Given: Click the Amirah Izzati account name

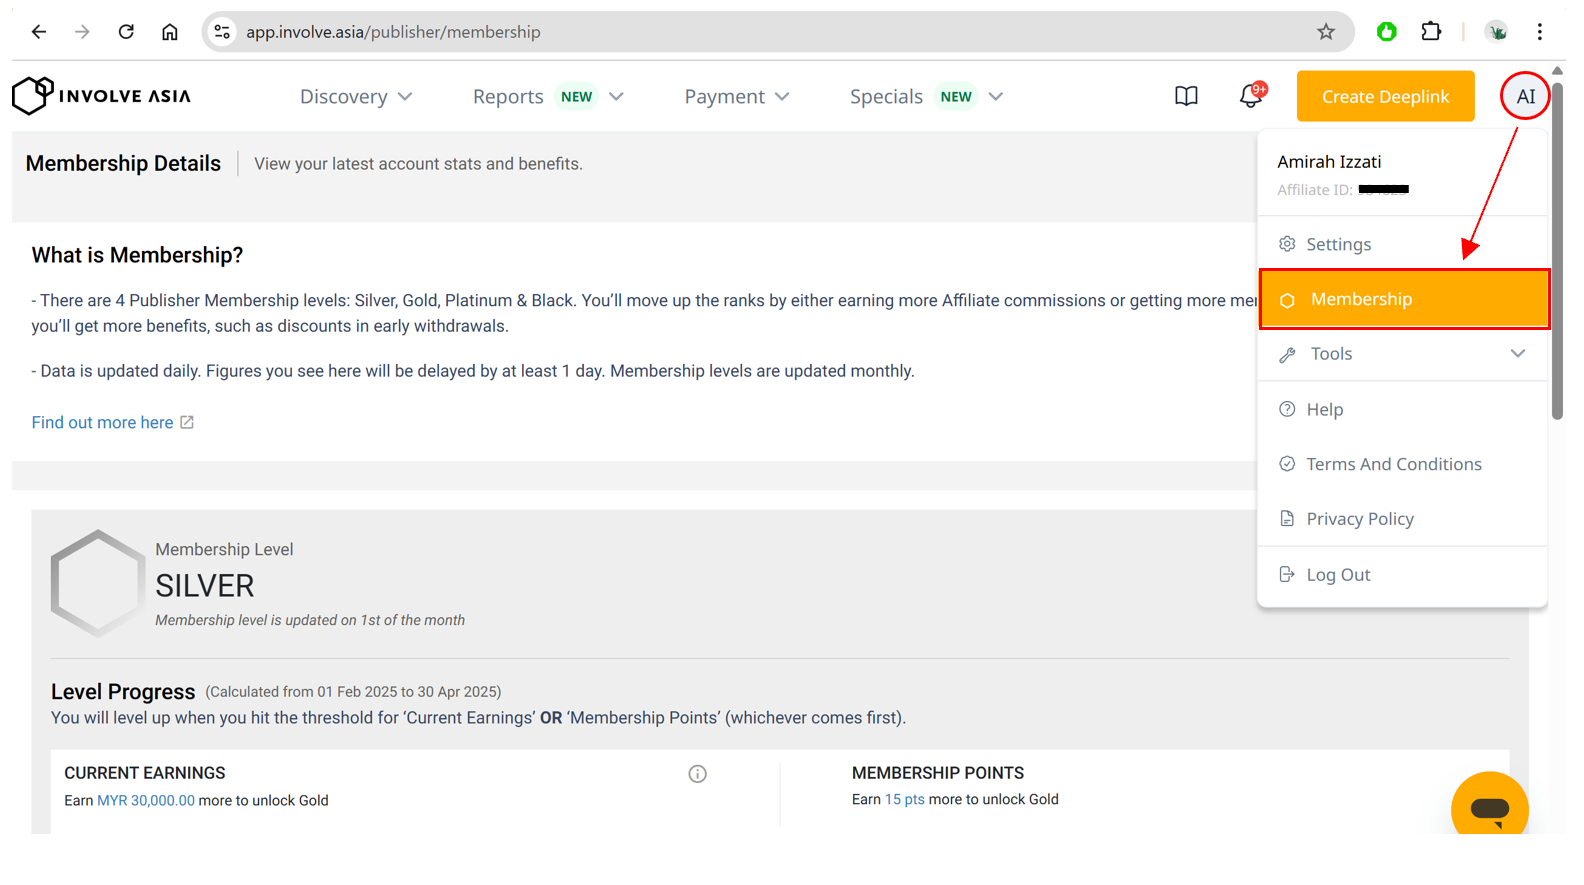Looking at the screenshot, I should 1329,161.
